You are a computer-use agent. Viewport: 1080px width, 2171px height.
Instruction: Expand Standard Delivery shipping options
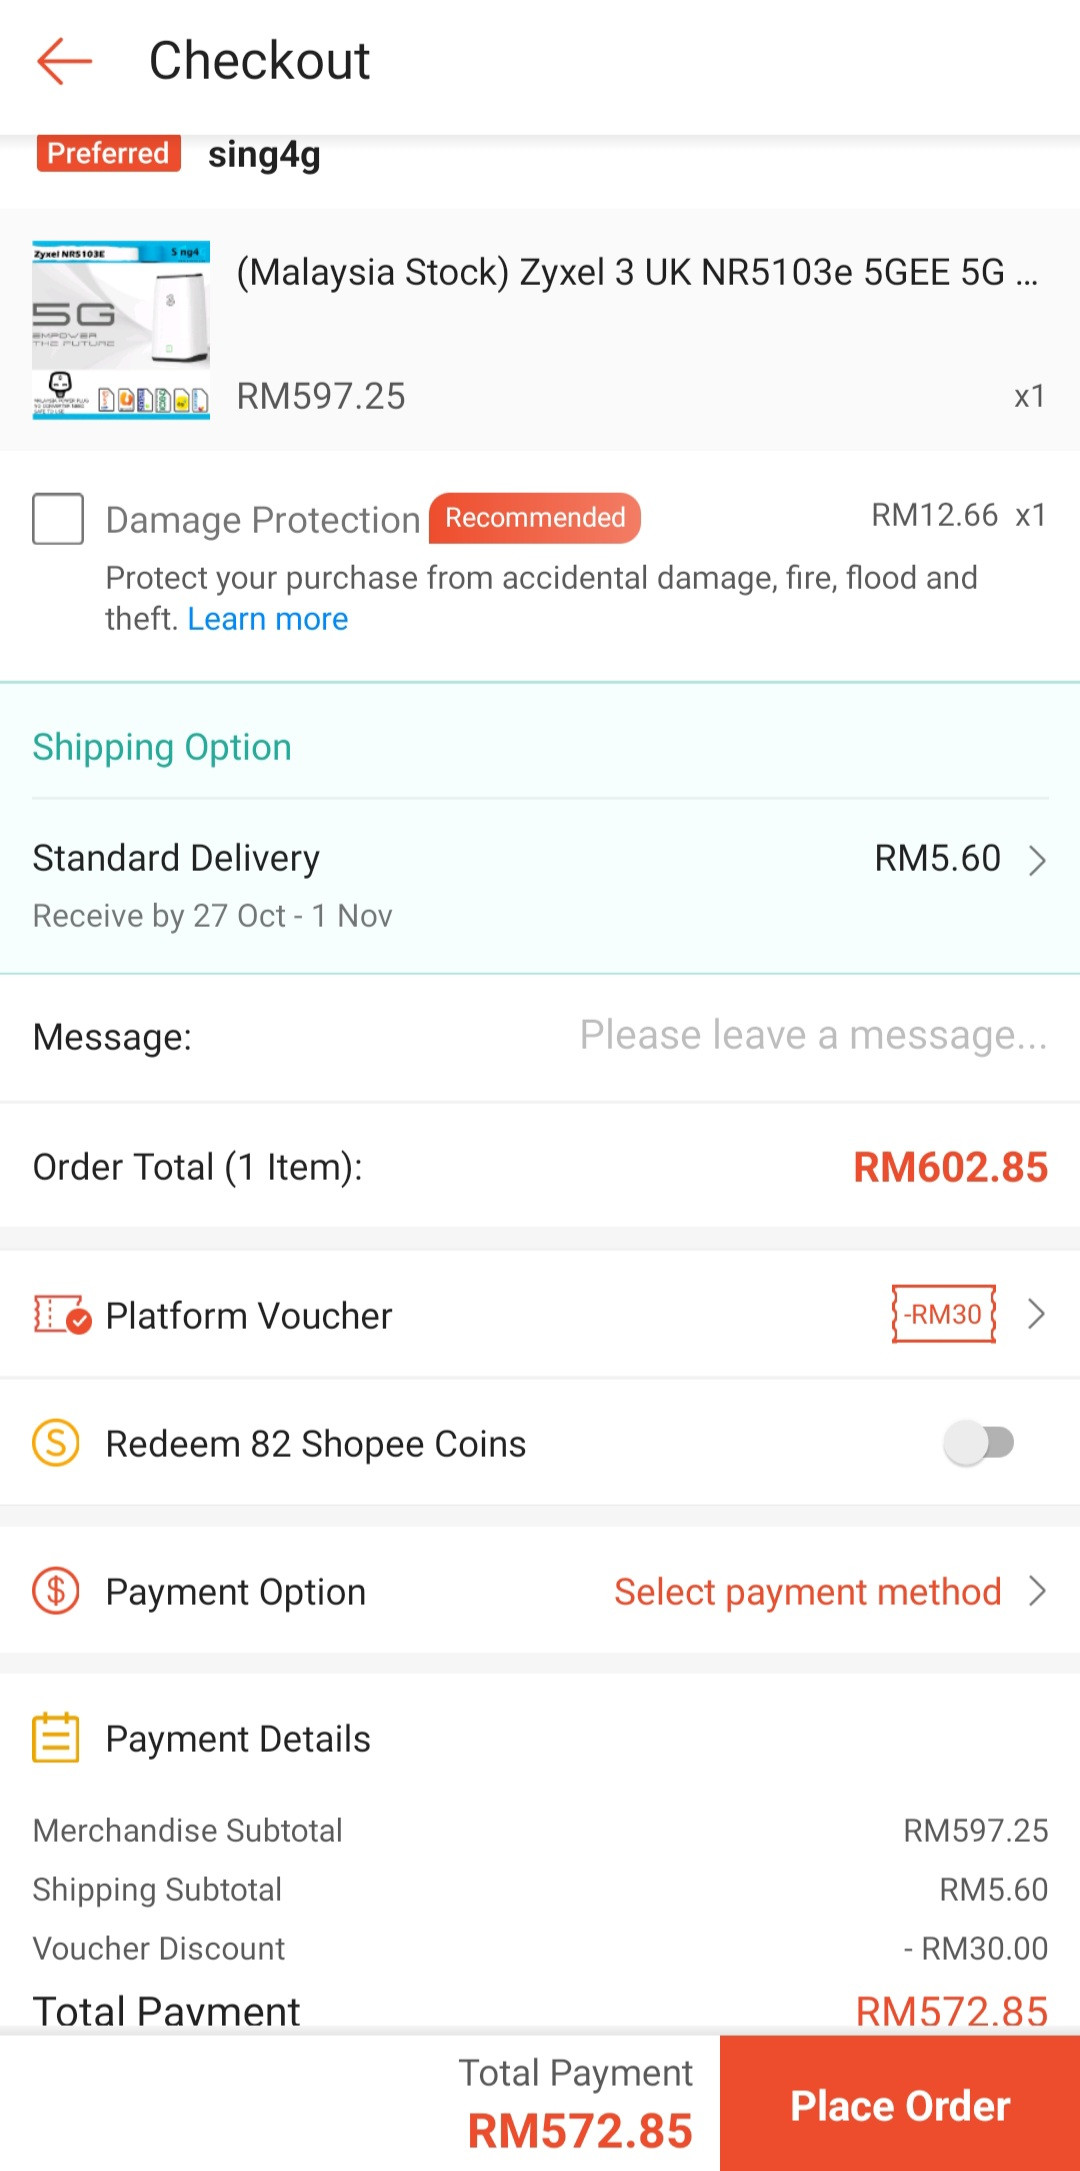[1037, 860]
